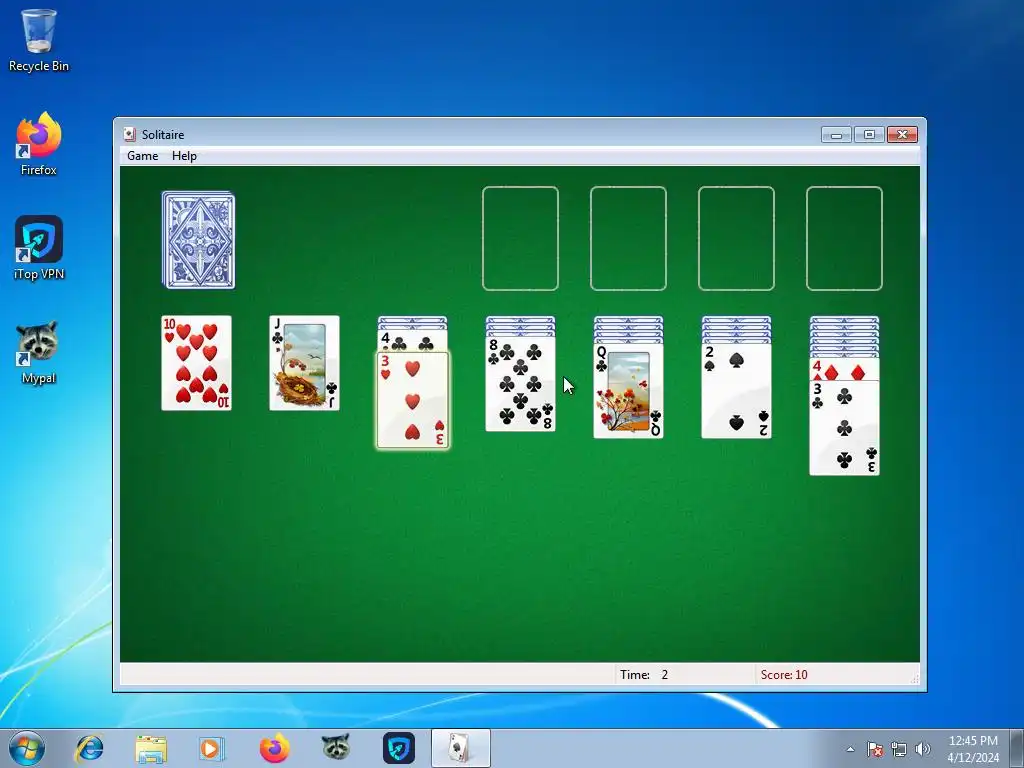Viewport: 1024px width, 768px height.
Task: Close the Solitaire window
Action: coord(903,135)
